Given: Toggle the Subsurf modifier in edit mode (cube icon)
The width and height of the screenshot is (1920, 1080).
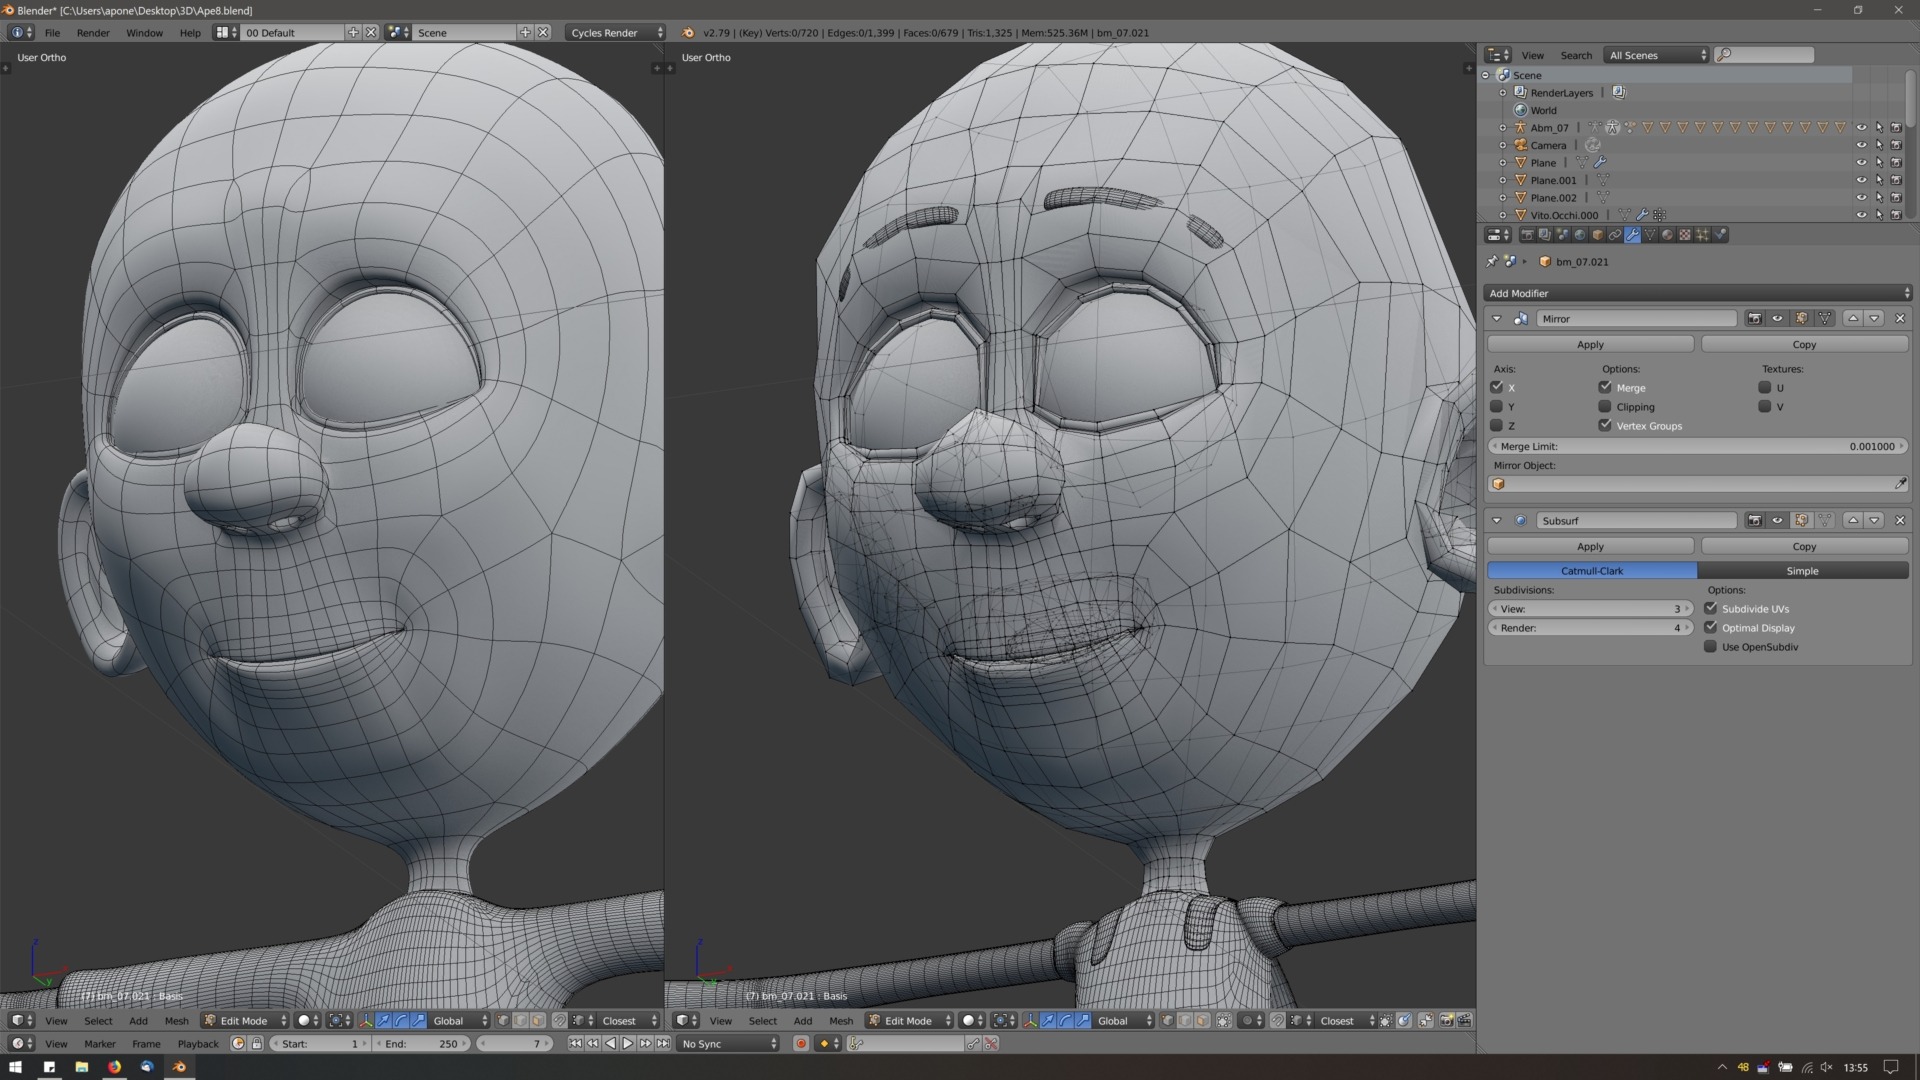Looking at the screenshot, I should point(1802,521).
